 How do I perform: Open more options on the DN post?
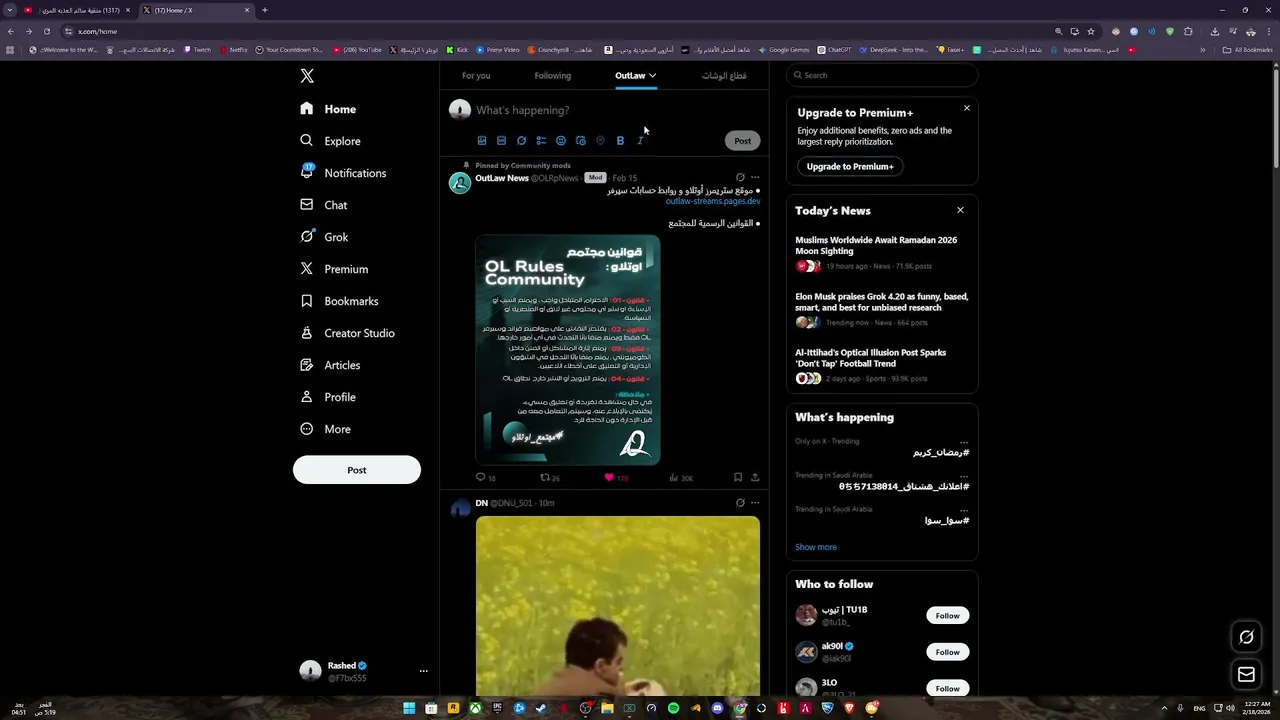coord(755,503)
